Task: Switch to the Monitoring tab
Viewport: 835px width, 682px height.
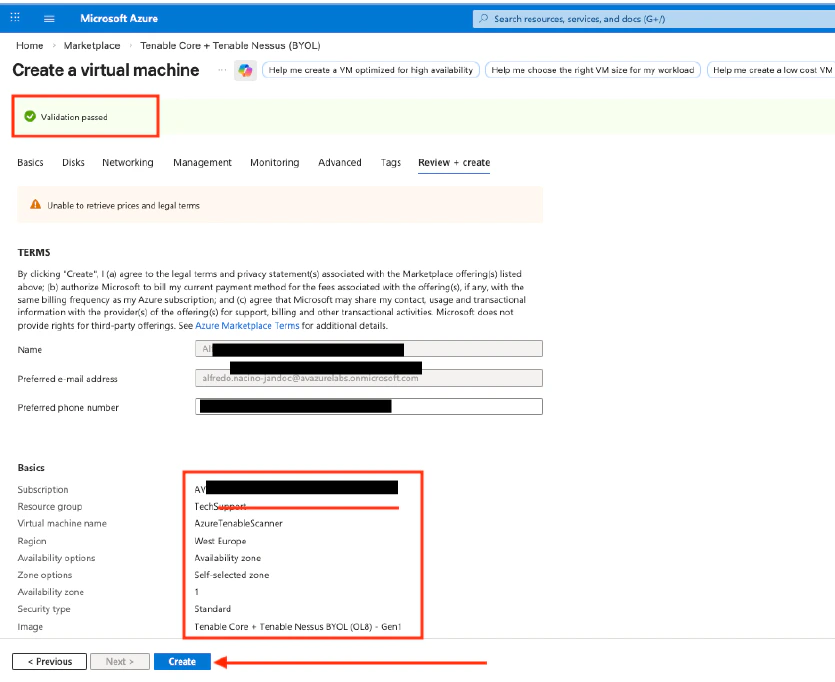Action: (274, 162)
